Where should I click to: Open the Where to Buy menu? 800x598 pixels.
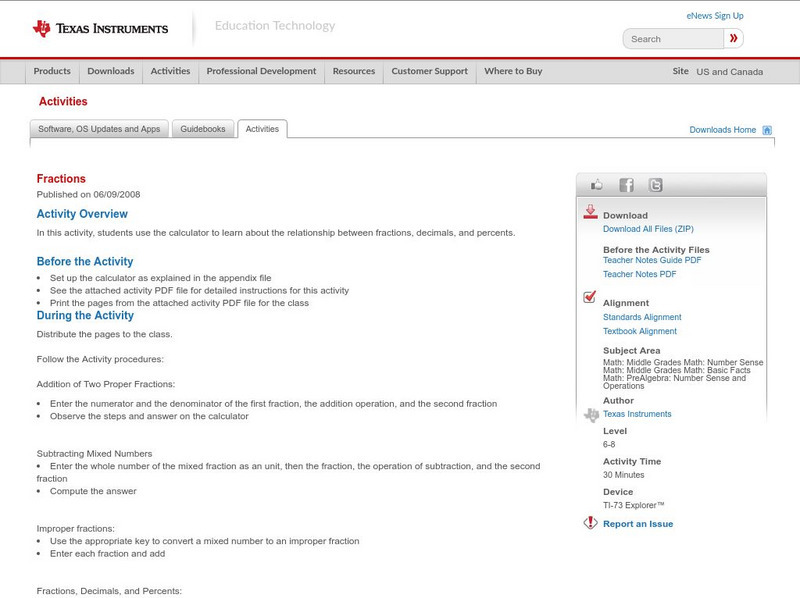pos(513,72)
